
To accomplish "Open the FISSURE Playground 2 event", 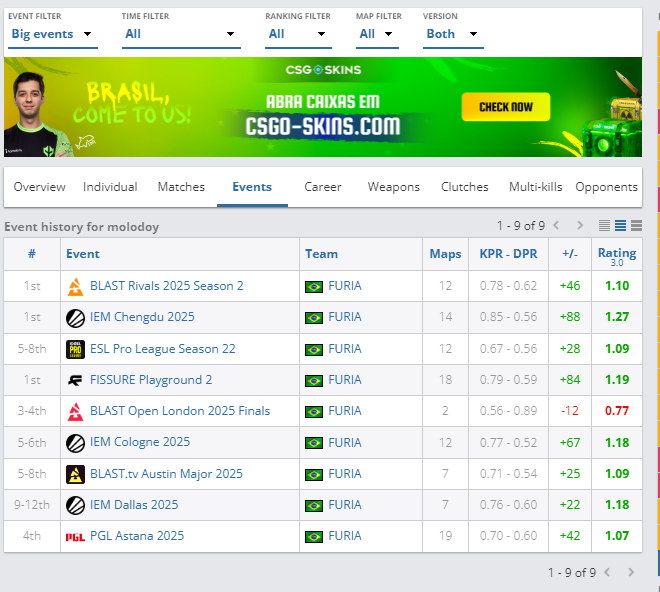I will (x=151, y=380).
